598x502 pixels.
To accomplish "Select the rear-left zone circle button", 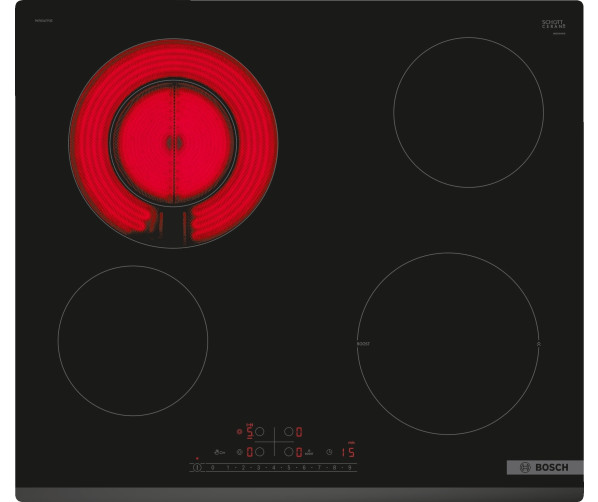I will [259, 431].
